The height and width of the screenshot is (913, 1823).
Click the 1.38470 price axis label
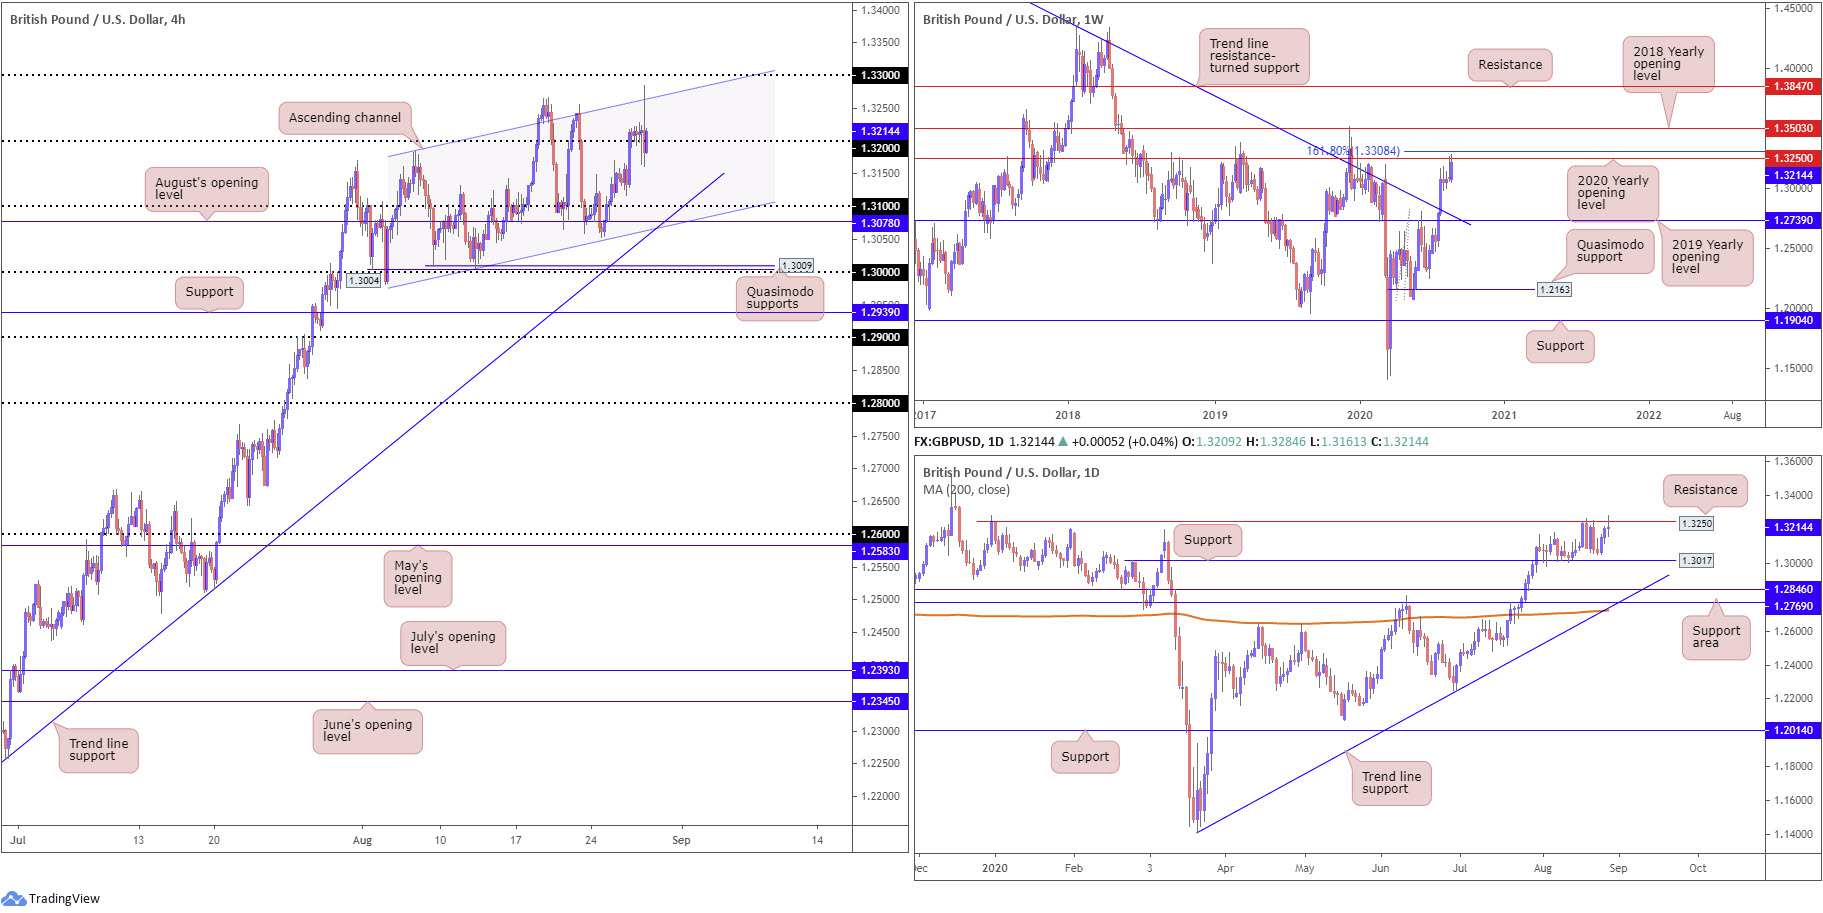1793,87
